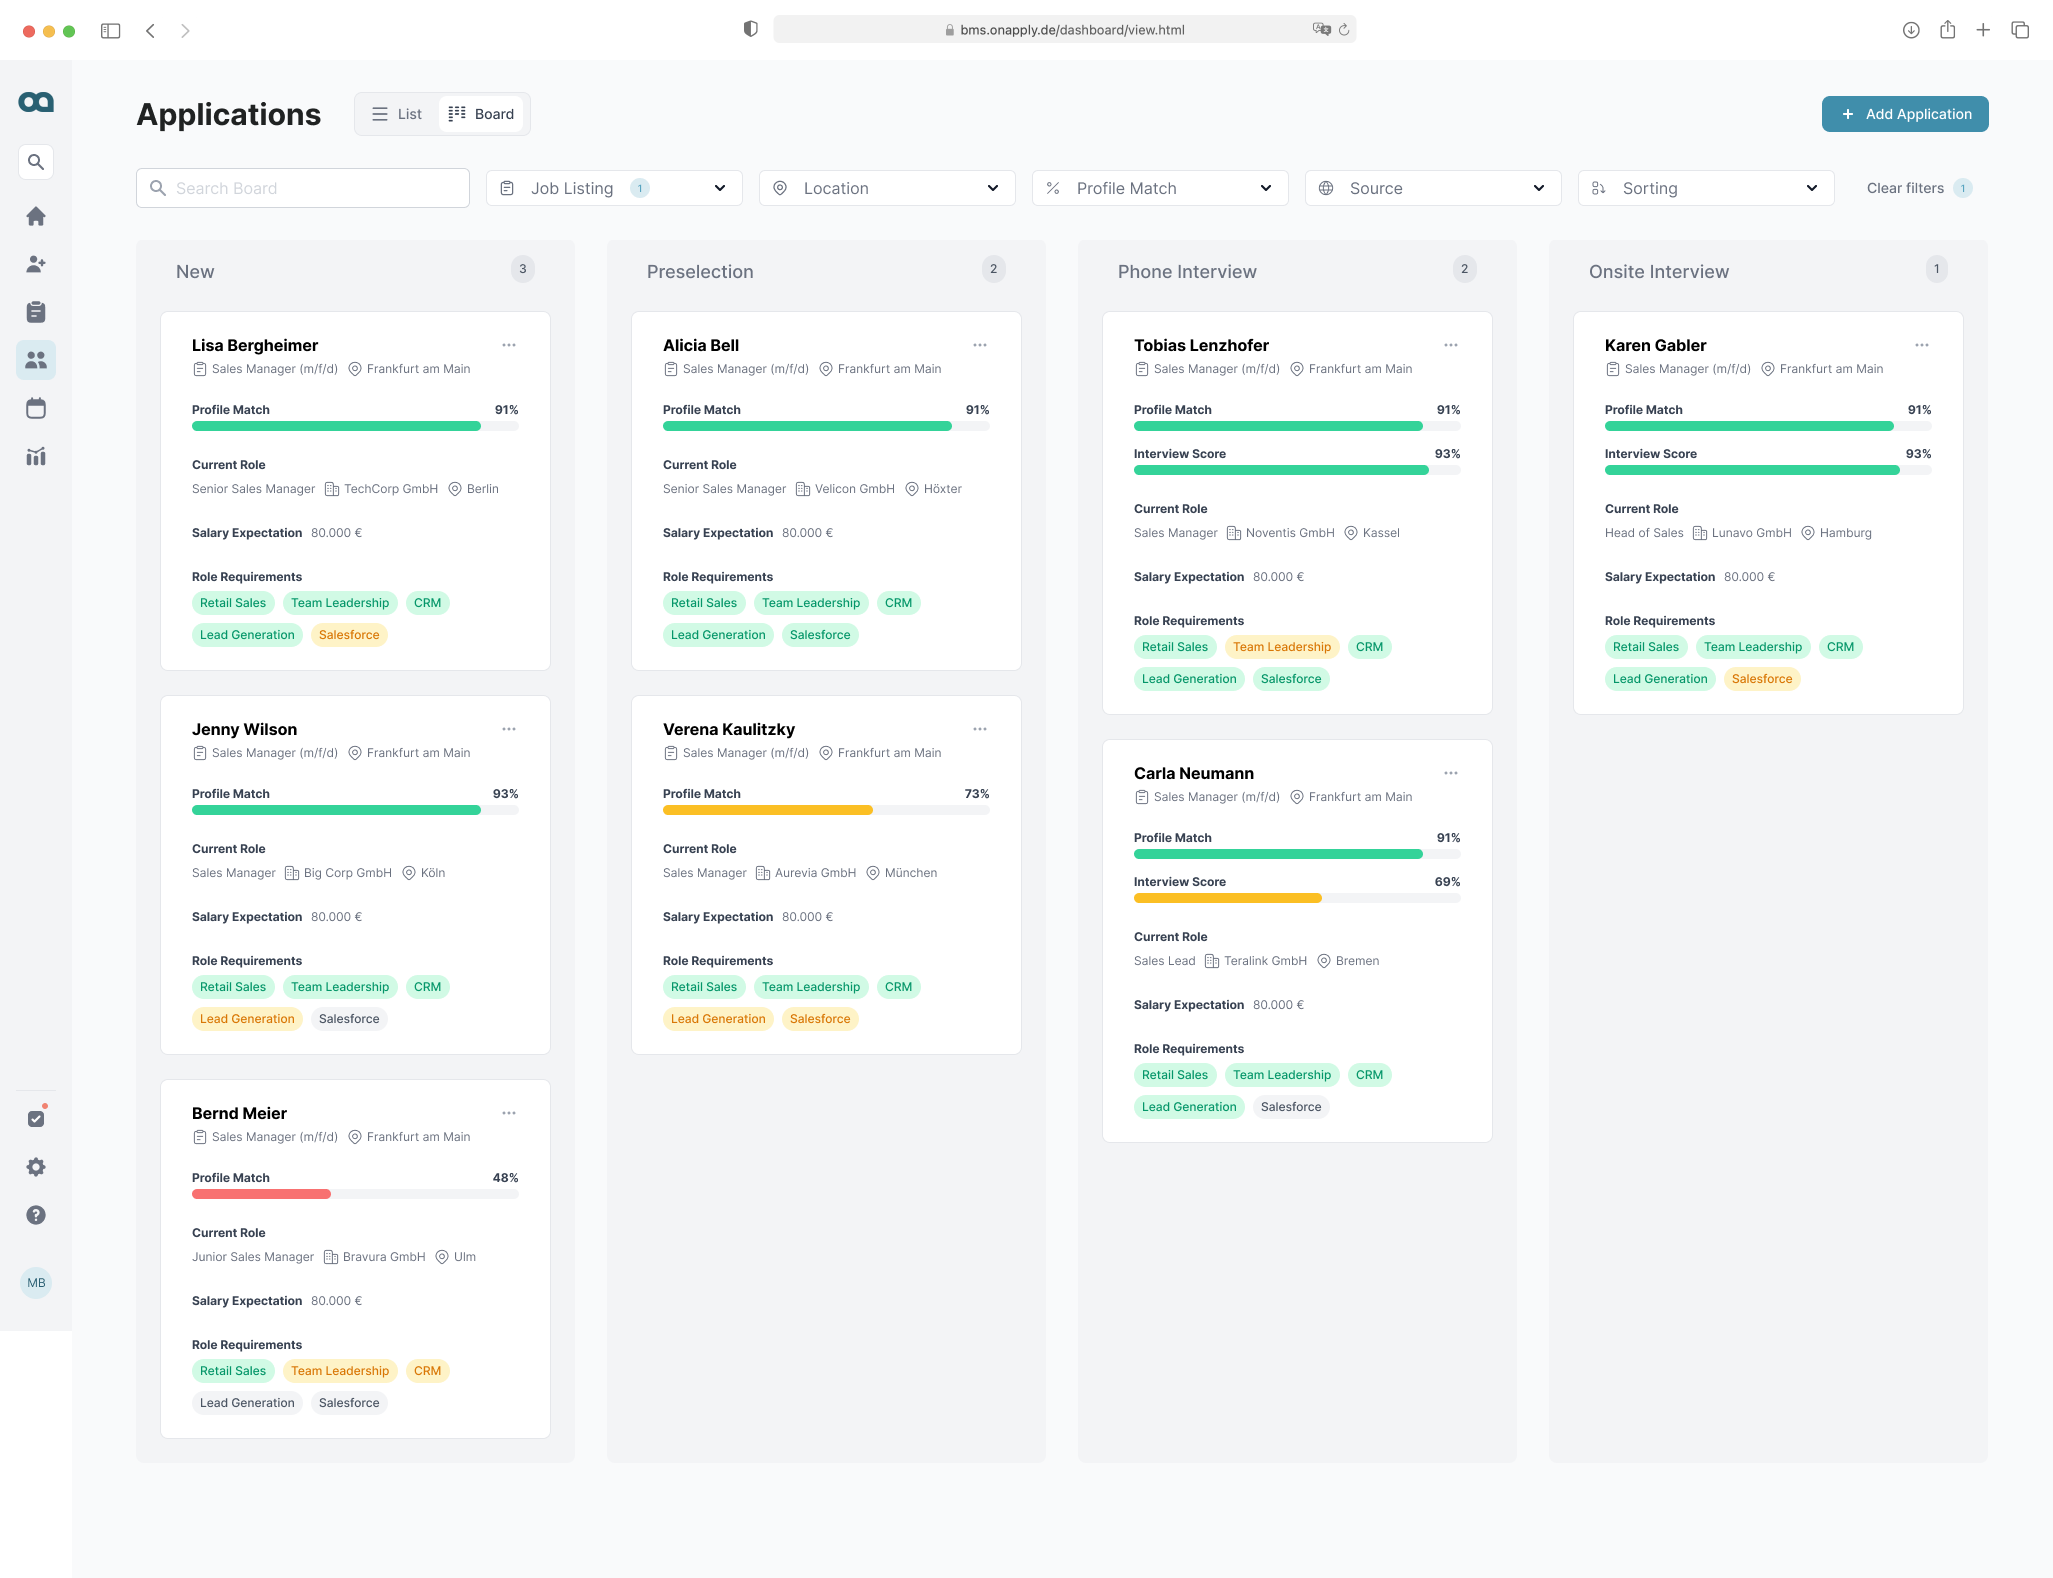The width and height of the screenshot is (2053, 1578).
Task: Open the calendar sidebar icon
Action: click(x=36, y=408)
